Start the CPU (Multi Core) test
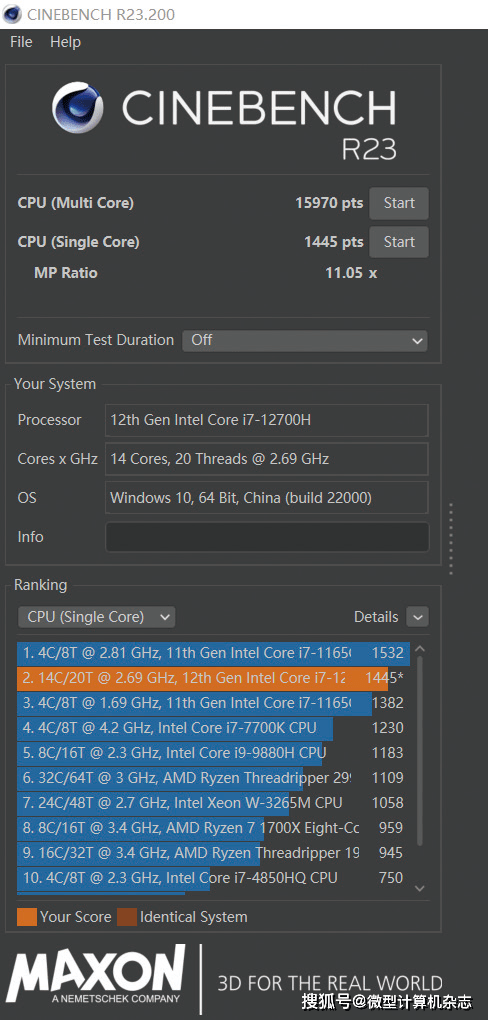The width and height of the screenshot is (488, 1020). point(399,203)
